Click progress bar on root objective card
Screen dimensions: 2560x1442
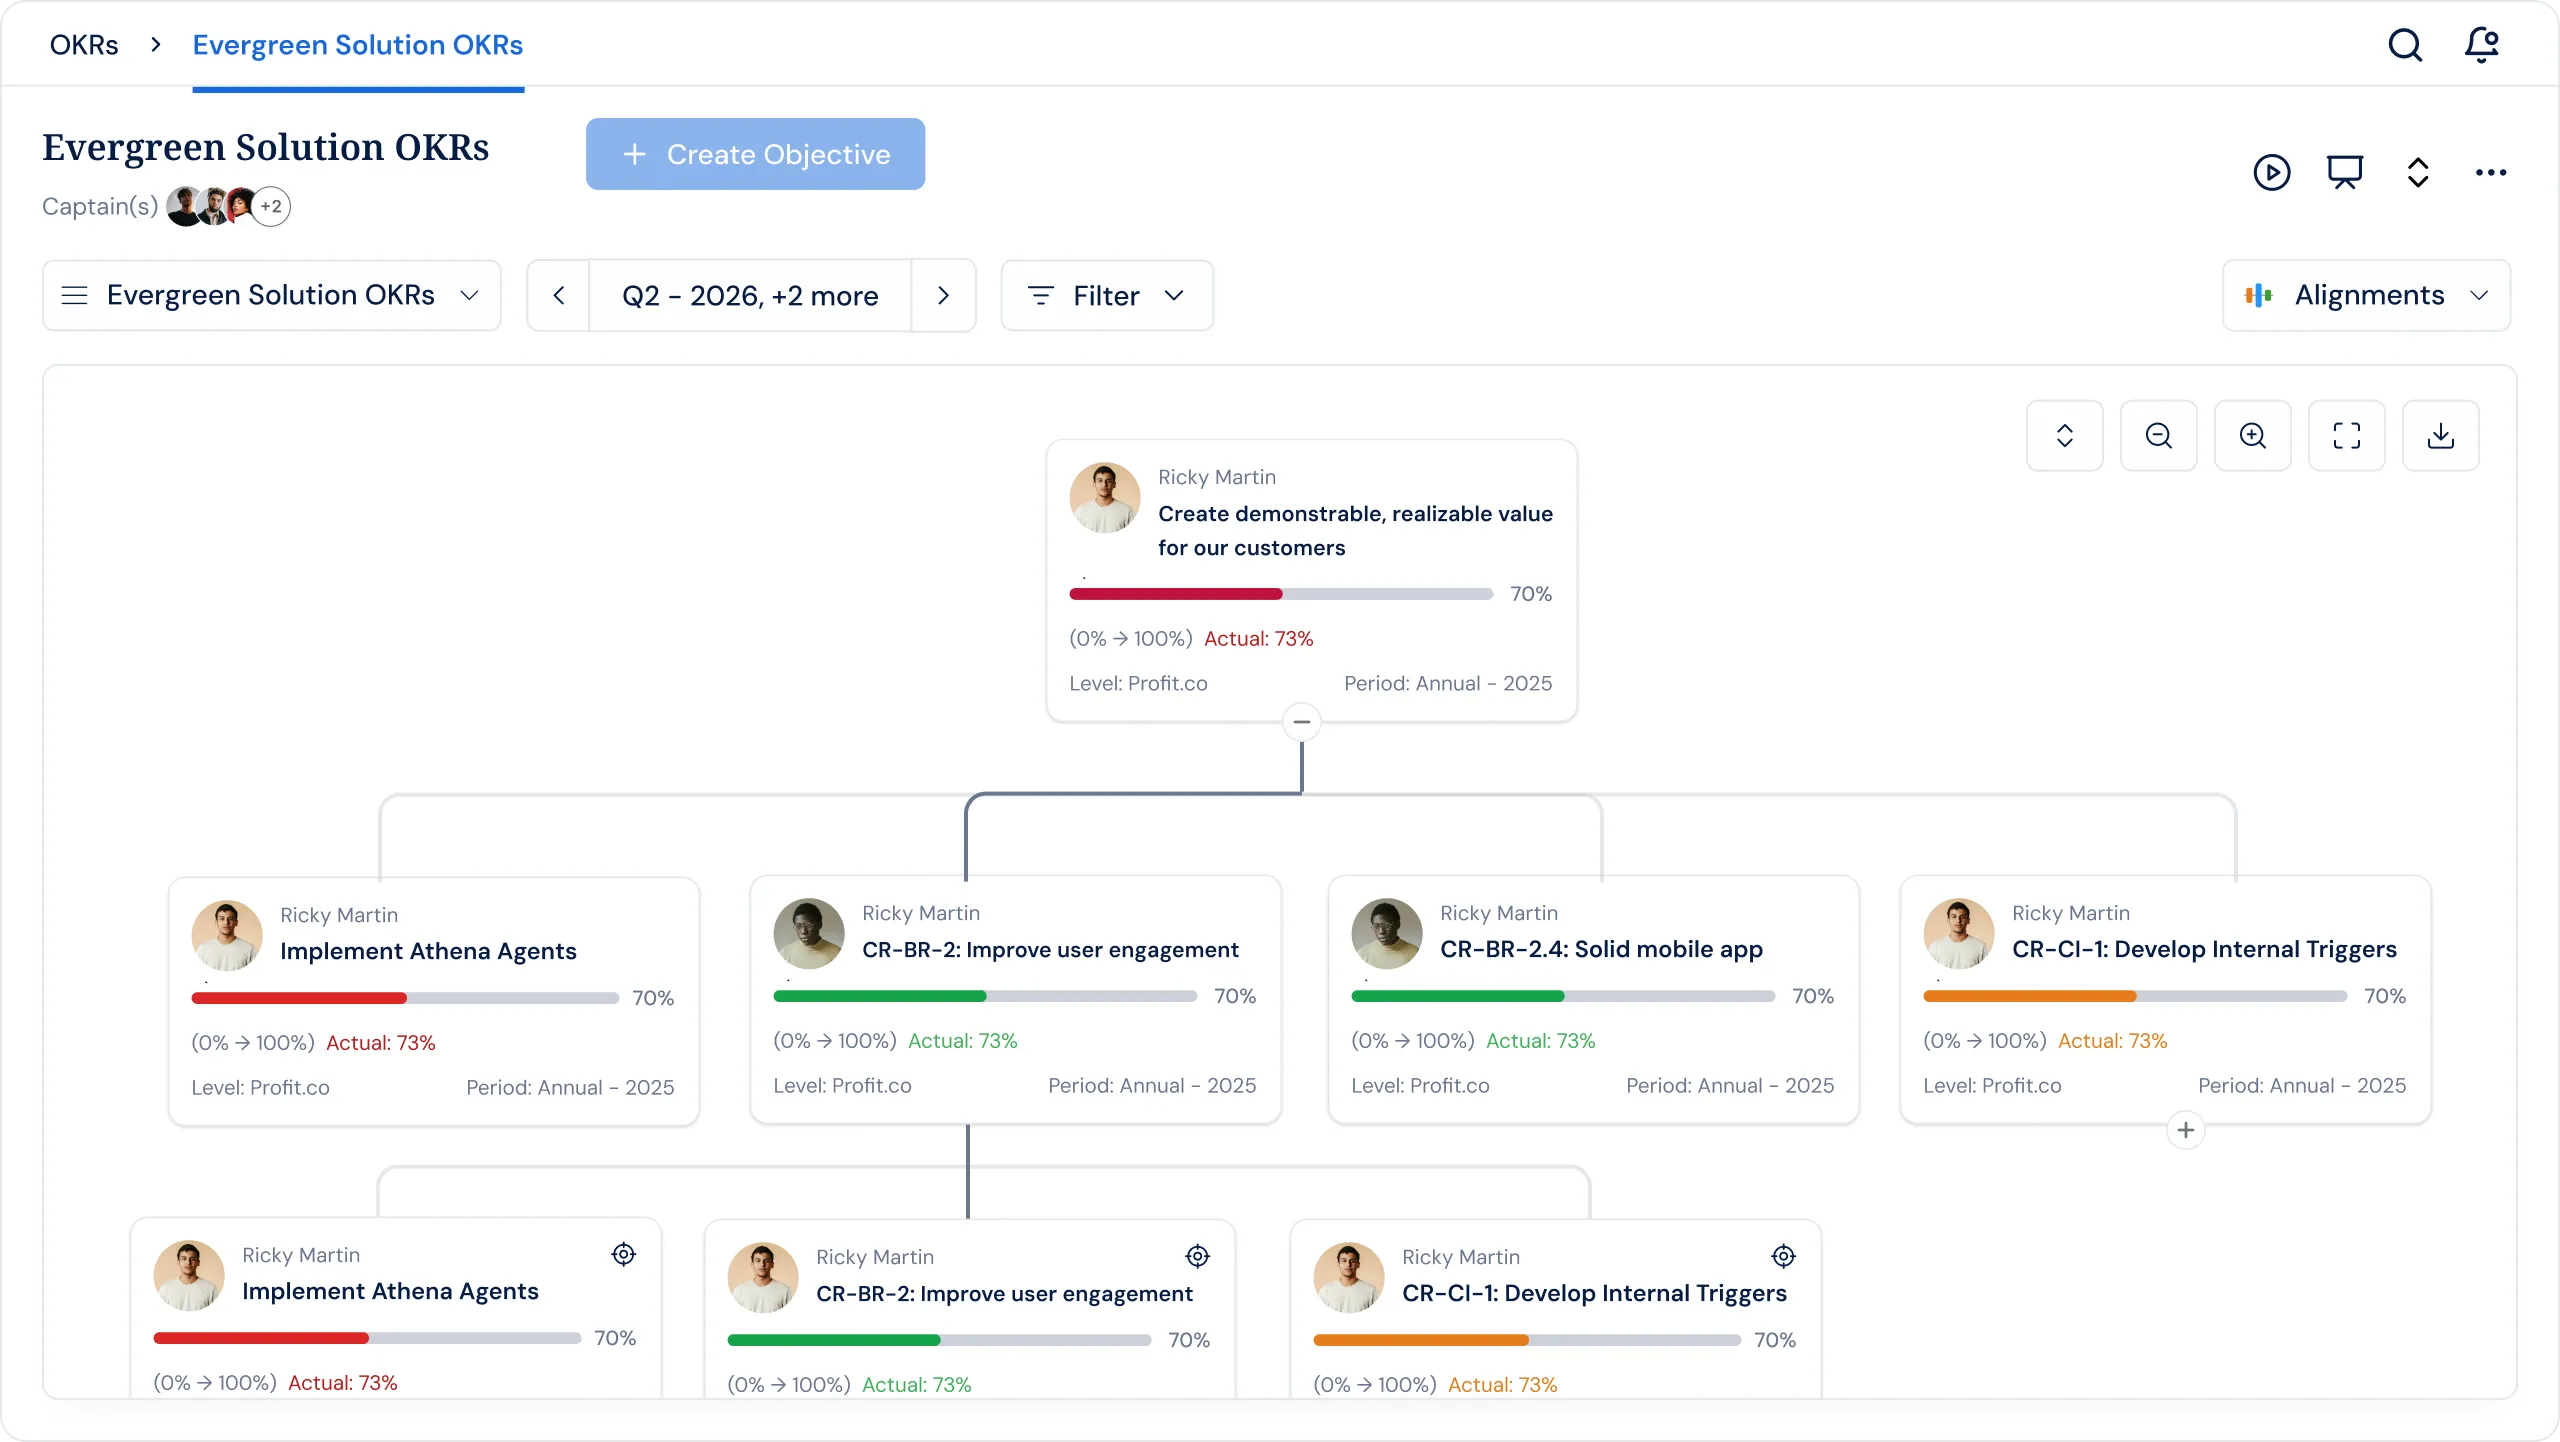coord(1281,594)
